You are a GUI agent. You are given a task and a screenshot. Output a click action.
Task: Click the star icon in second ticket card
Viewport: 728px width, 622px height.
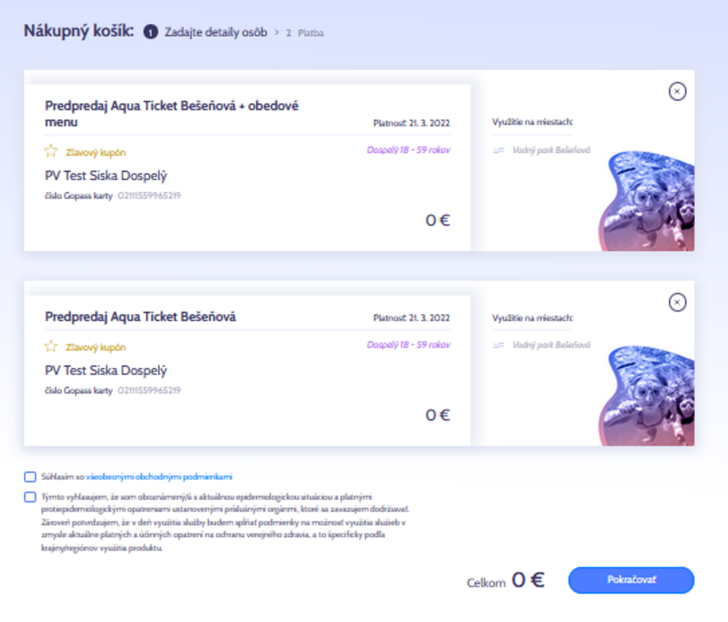[x=51, y=346]
